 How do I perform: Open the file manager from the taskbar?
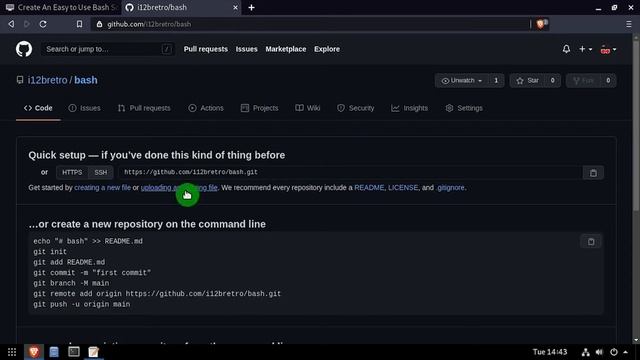click(x=54, y=352)
